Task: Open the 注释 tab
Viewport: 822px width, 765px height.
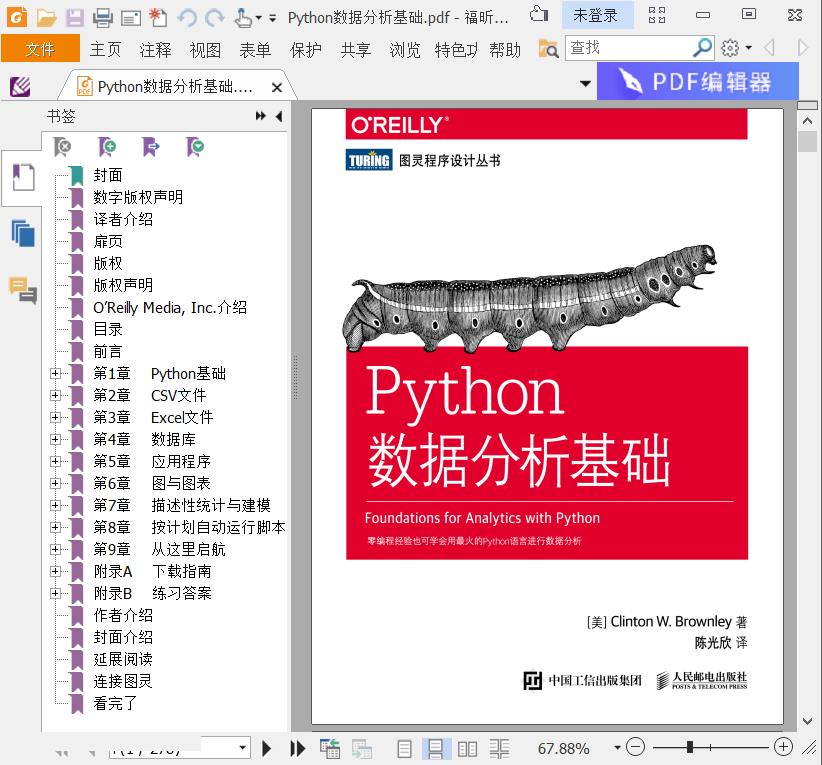Action: tap(155, 49)
